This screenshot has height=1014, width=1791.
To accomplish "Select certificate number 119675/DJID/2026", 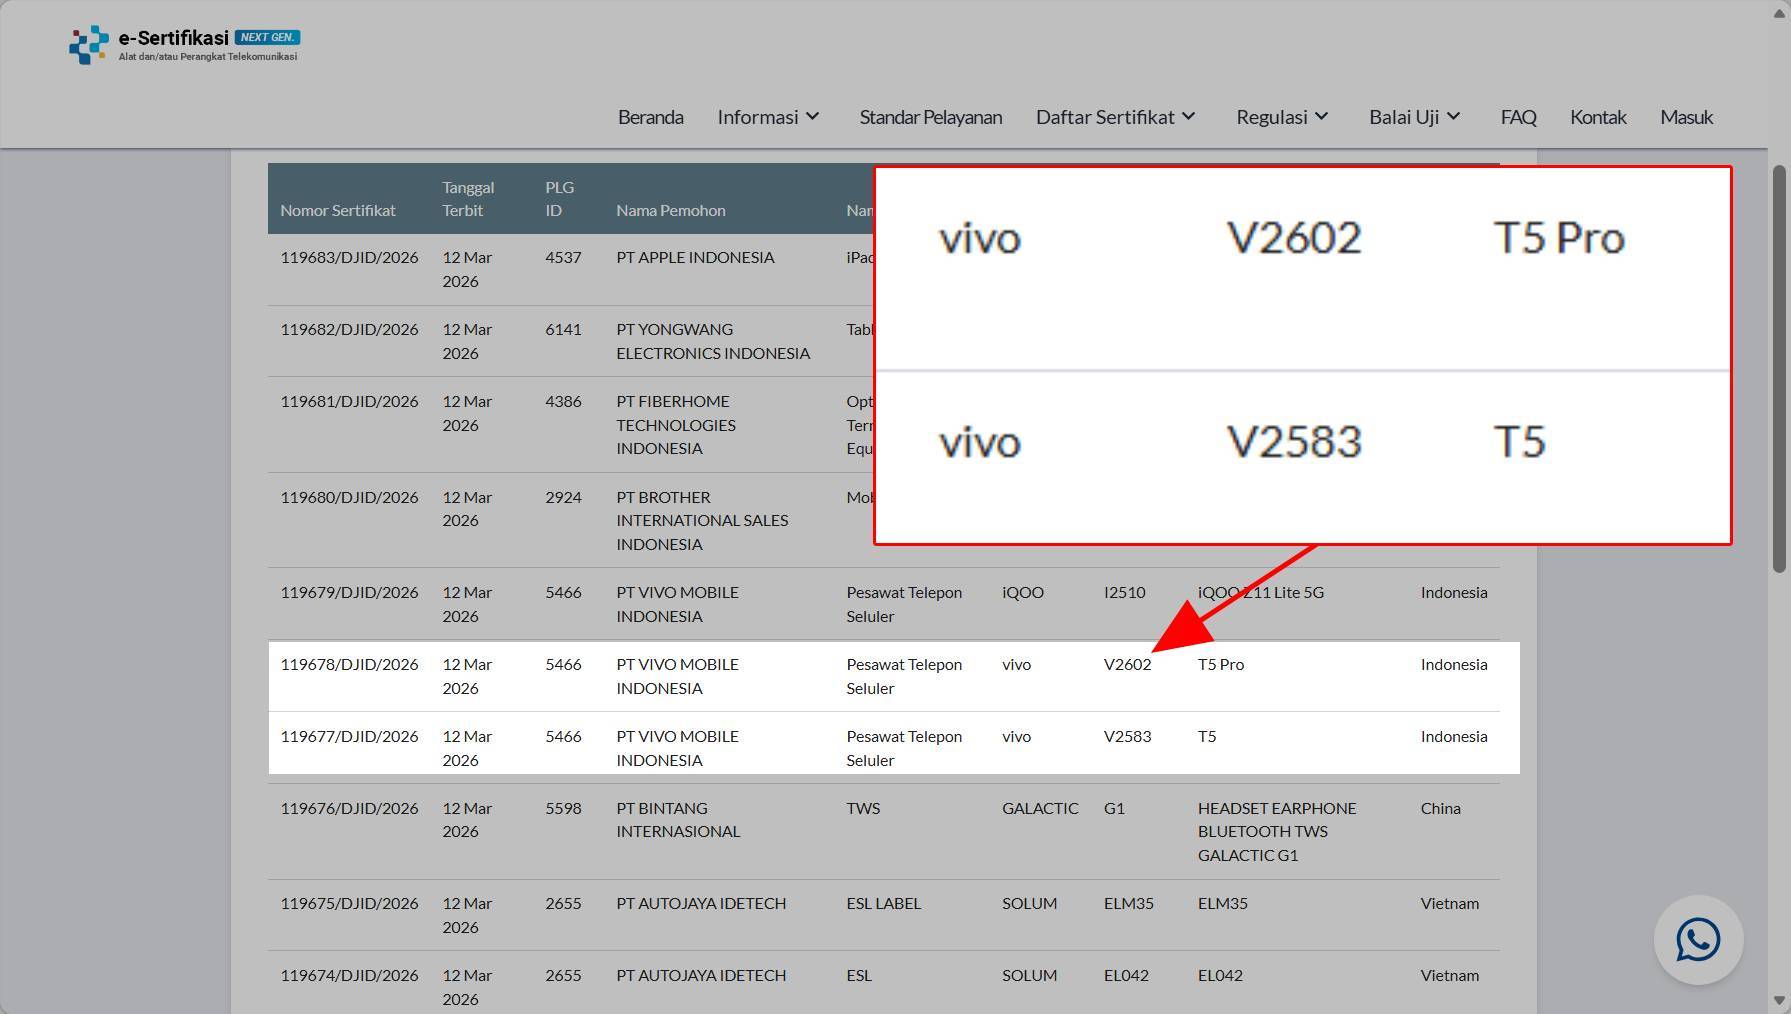I will pyautogui.click(x=349, y=903).
